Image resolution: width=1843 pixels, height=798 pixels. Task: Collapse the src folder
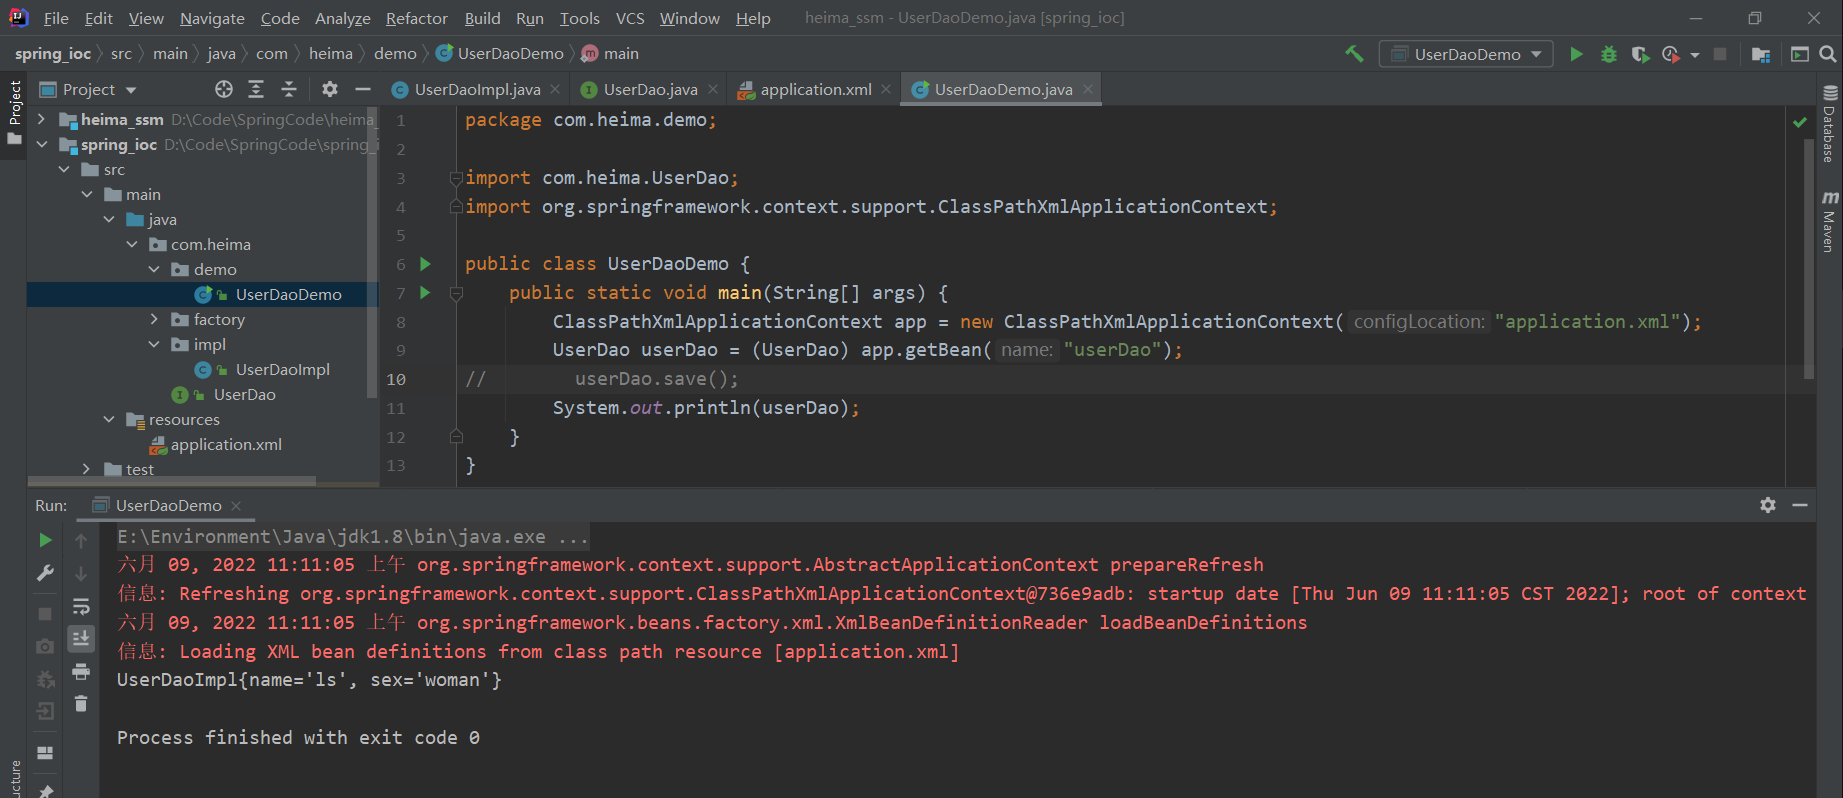64,169
